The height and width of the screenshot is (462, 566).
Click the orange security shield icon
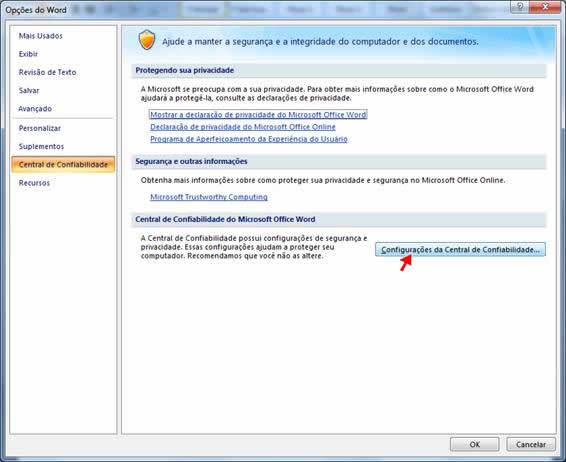click(147, 40)
